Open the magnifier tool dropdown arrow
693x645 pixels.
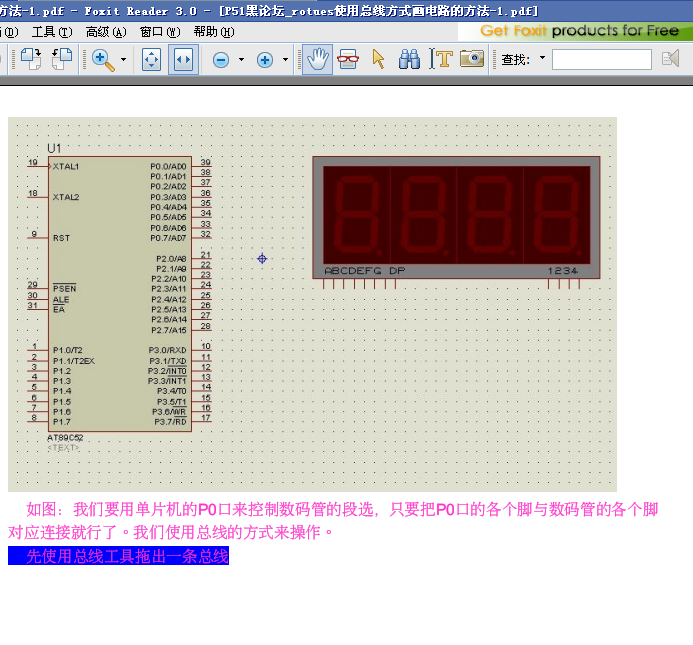coord(123,59)
